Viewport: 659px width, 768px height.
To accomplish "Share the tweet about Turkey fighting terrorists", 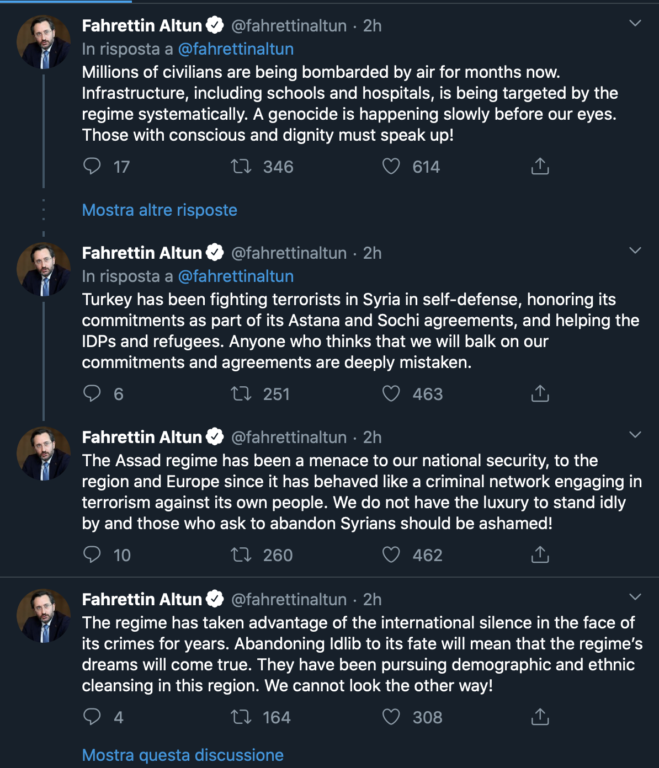I will pyautogui.click(x=540, y=393).
